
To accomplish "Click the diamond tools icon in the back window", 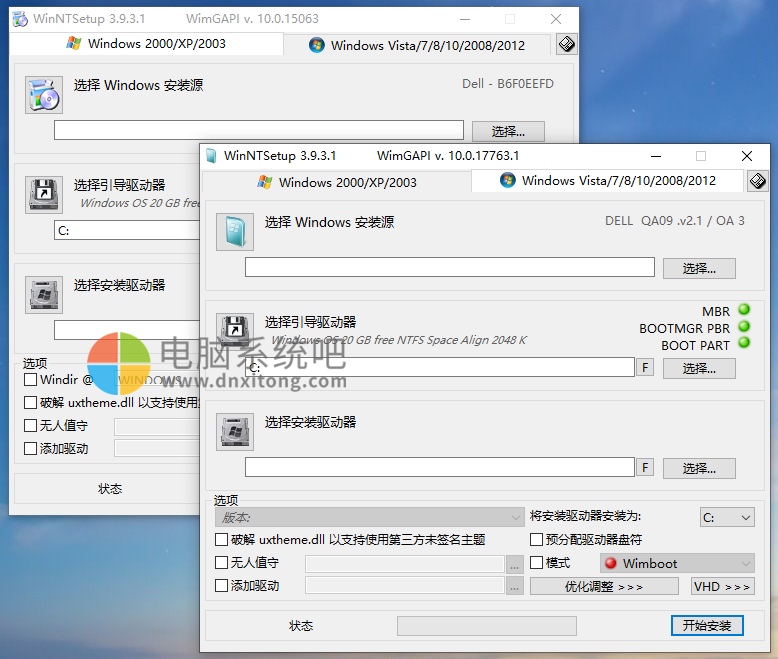I will pos(567,44).
